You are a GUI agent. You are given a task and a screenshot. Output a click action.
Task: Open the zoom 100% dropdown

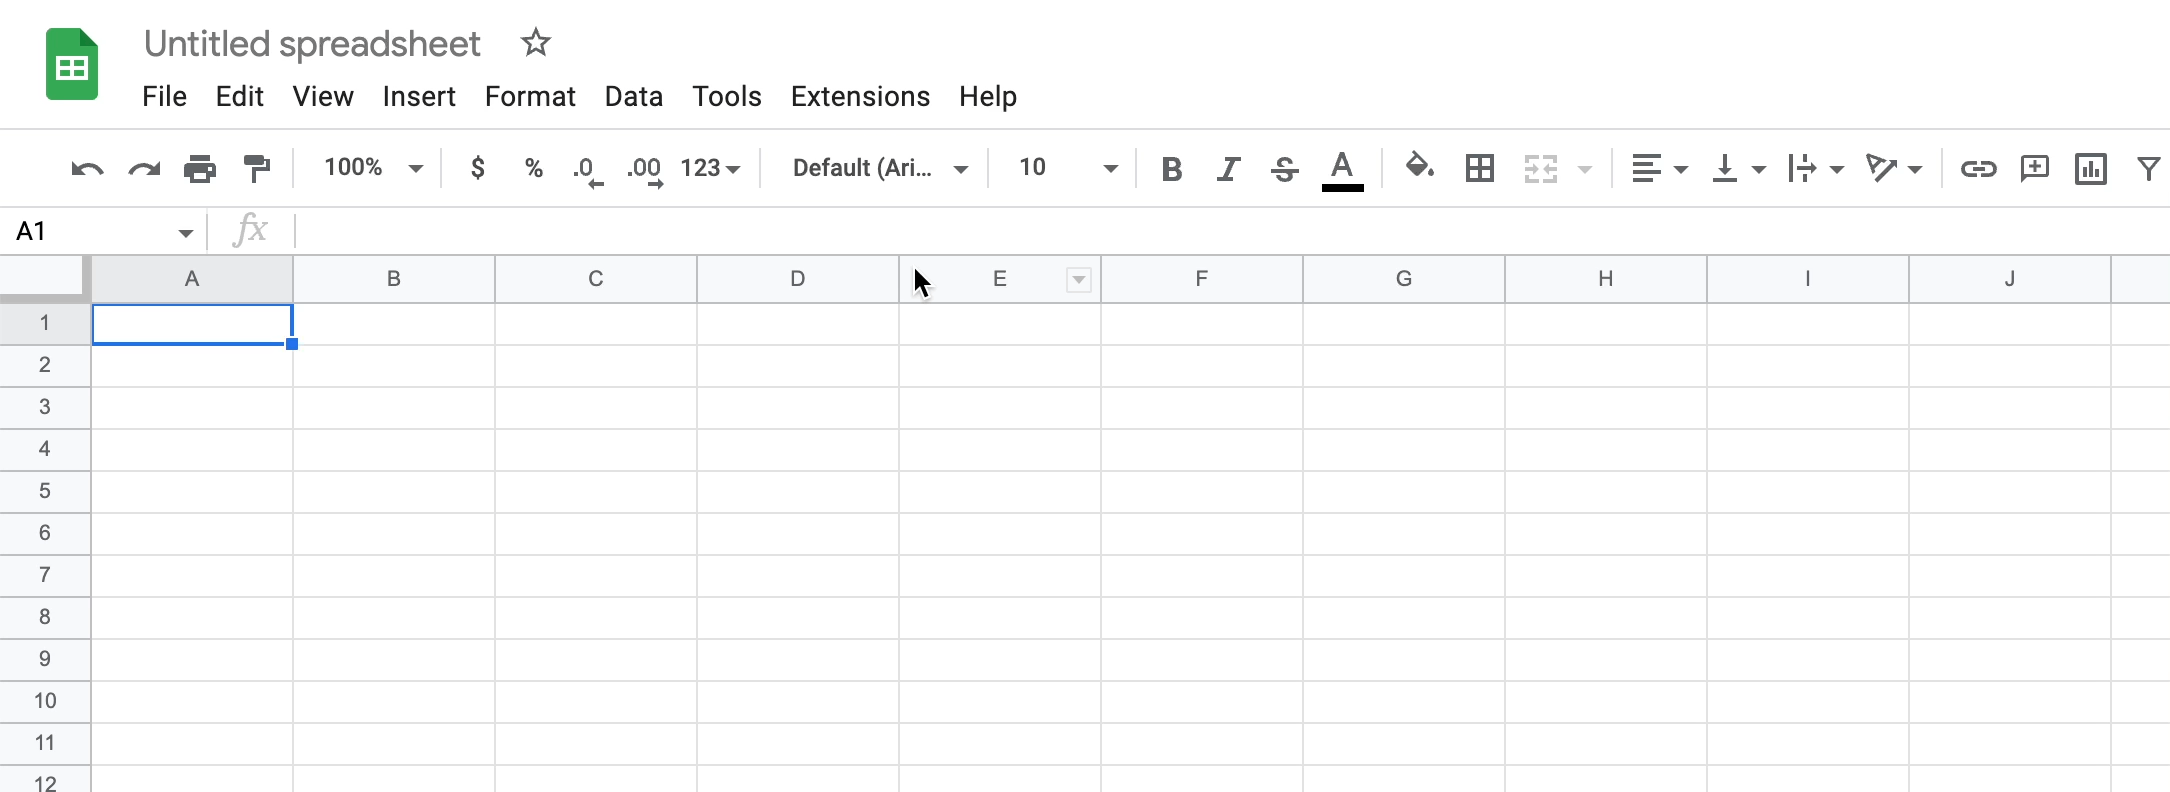point(373,168)
